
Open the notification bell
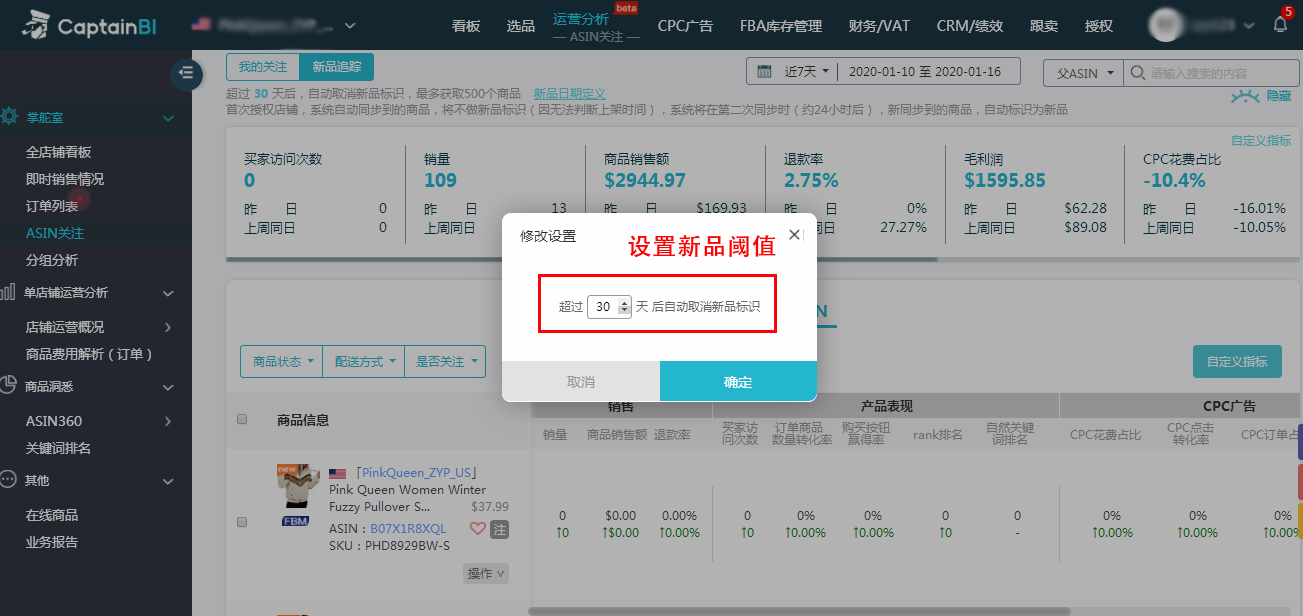[1280, 25]
